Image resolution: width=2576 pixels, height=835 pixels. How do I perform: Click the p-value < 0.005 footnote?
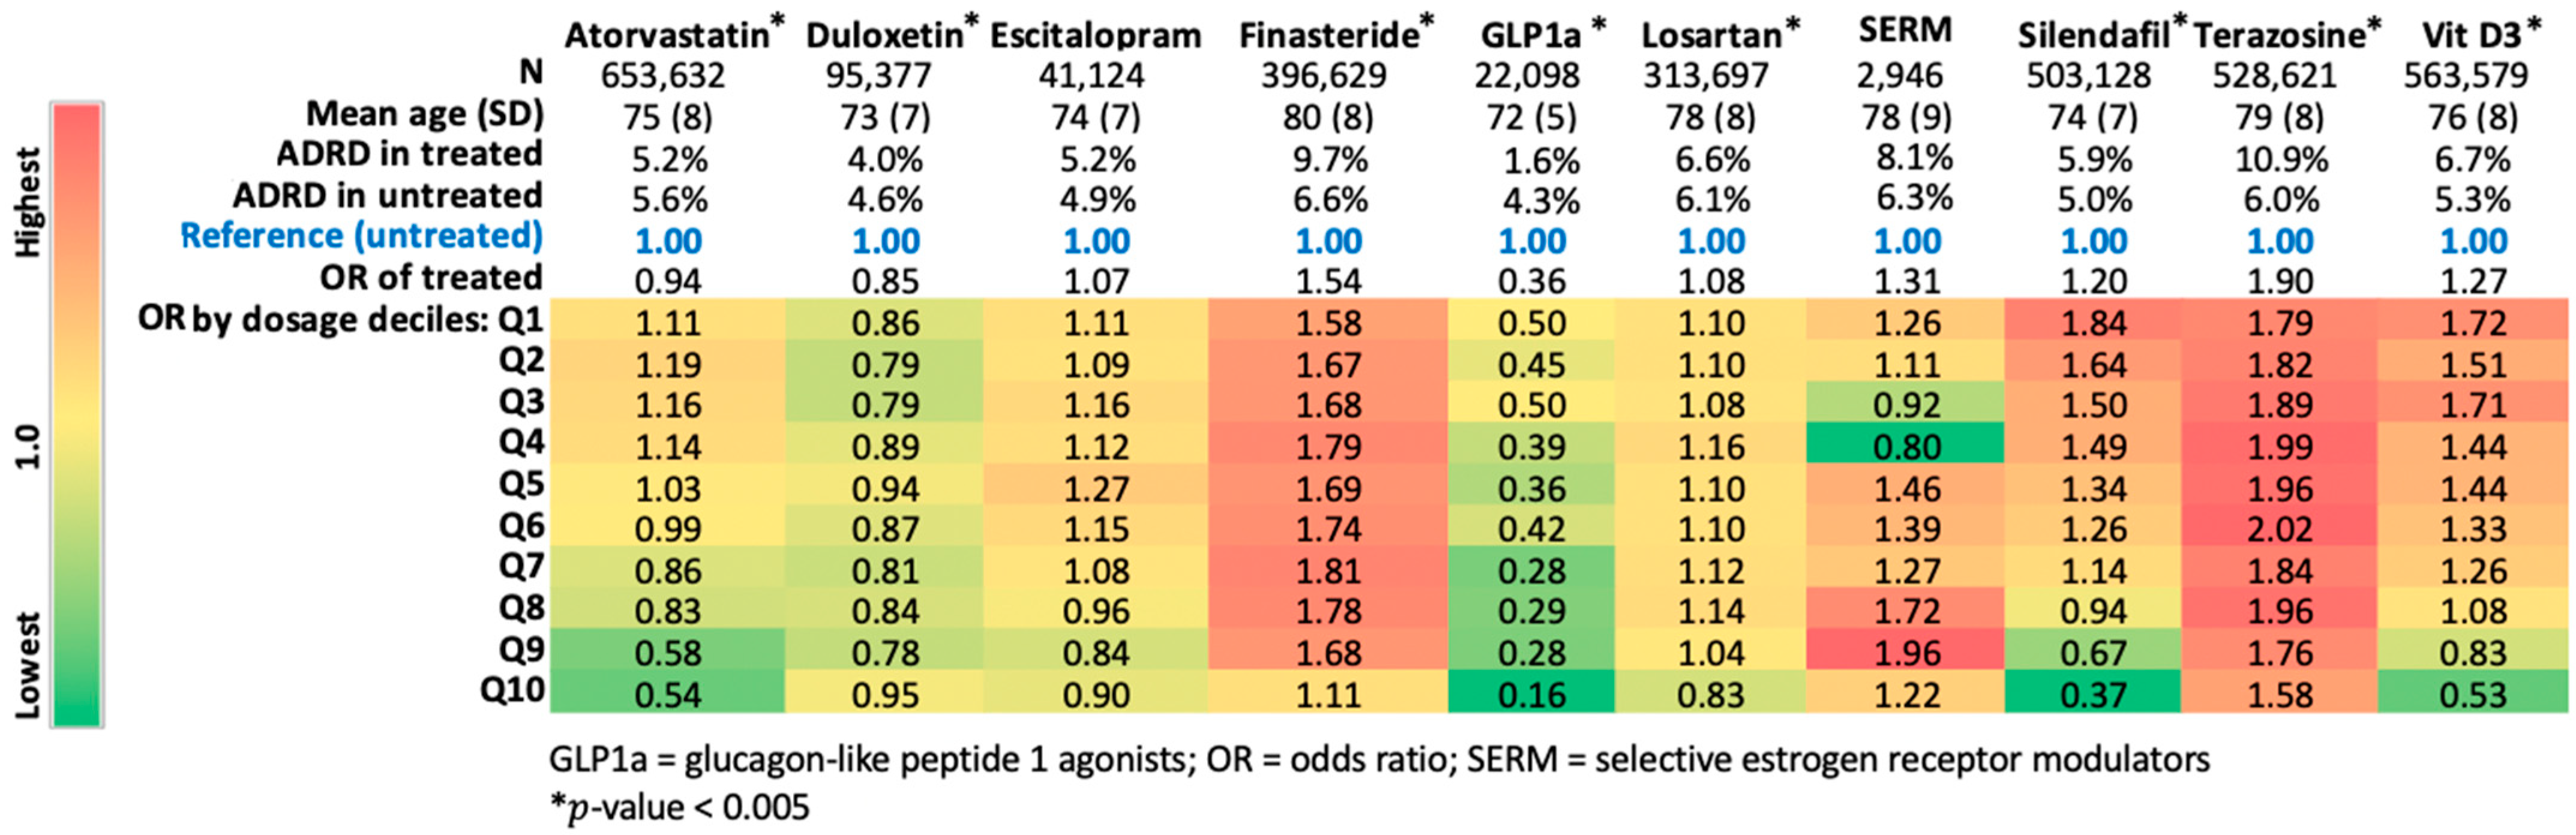point(680,807)
